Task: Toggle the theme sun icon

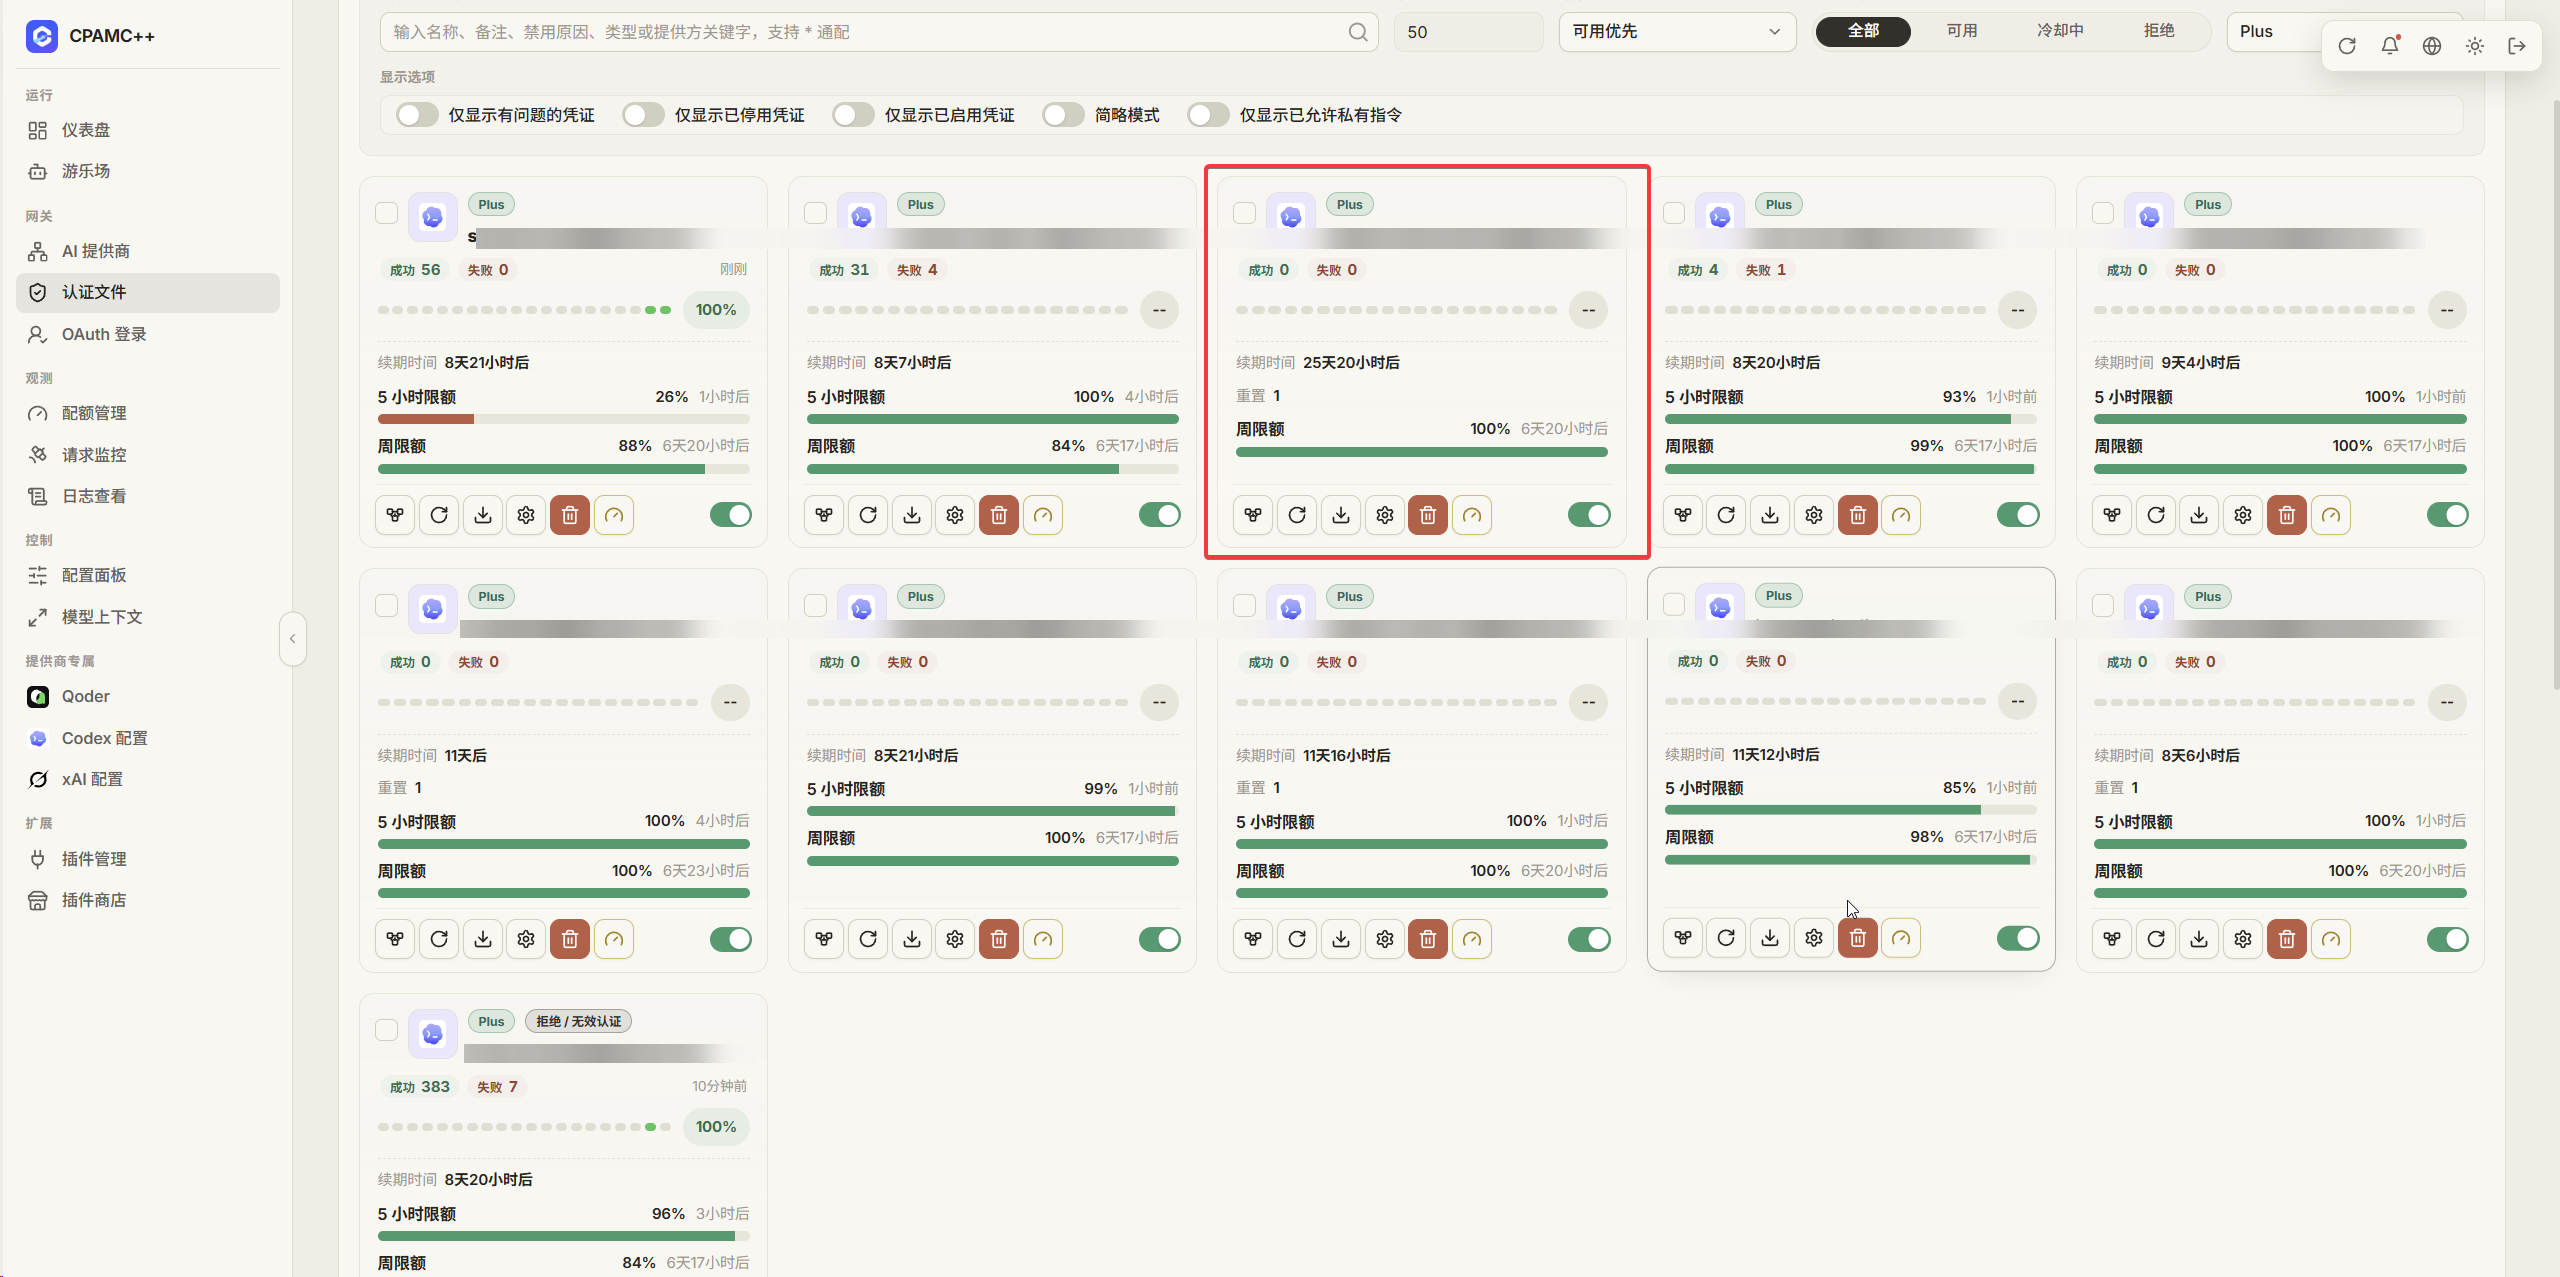Action: point(2475,46)
